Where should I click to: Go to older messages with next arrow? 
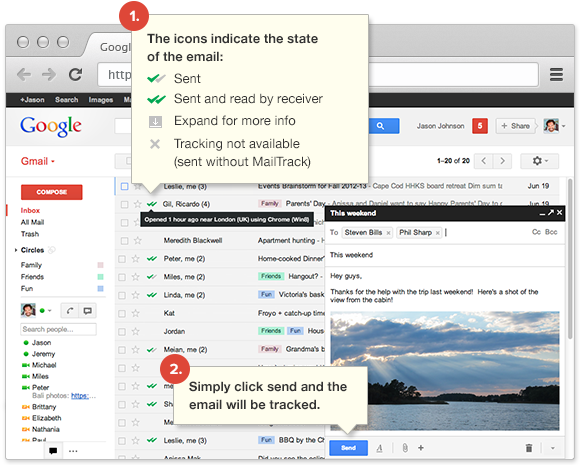pos(502,161)
